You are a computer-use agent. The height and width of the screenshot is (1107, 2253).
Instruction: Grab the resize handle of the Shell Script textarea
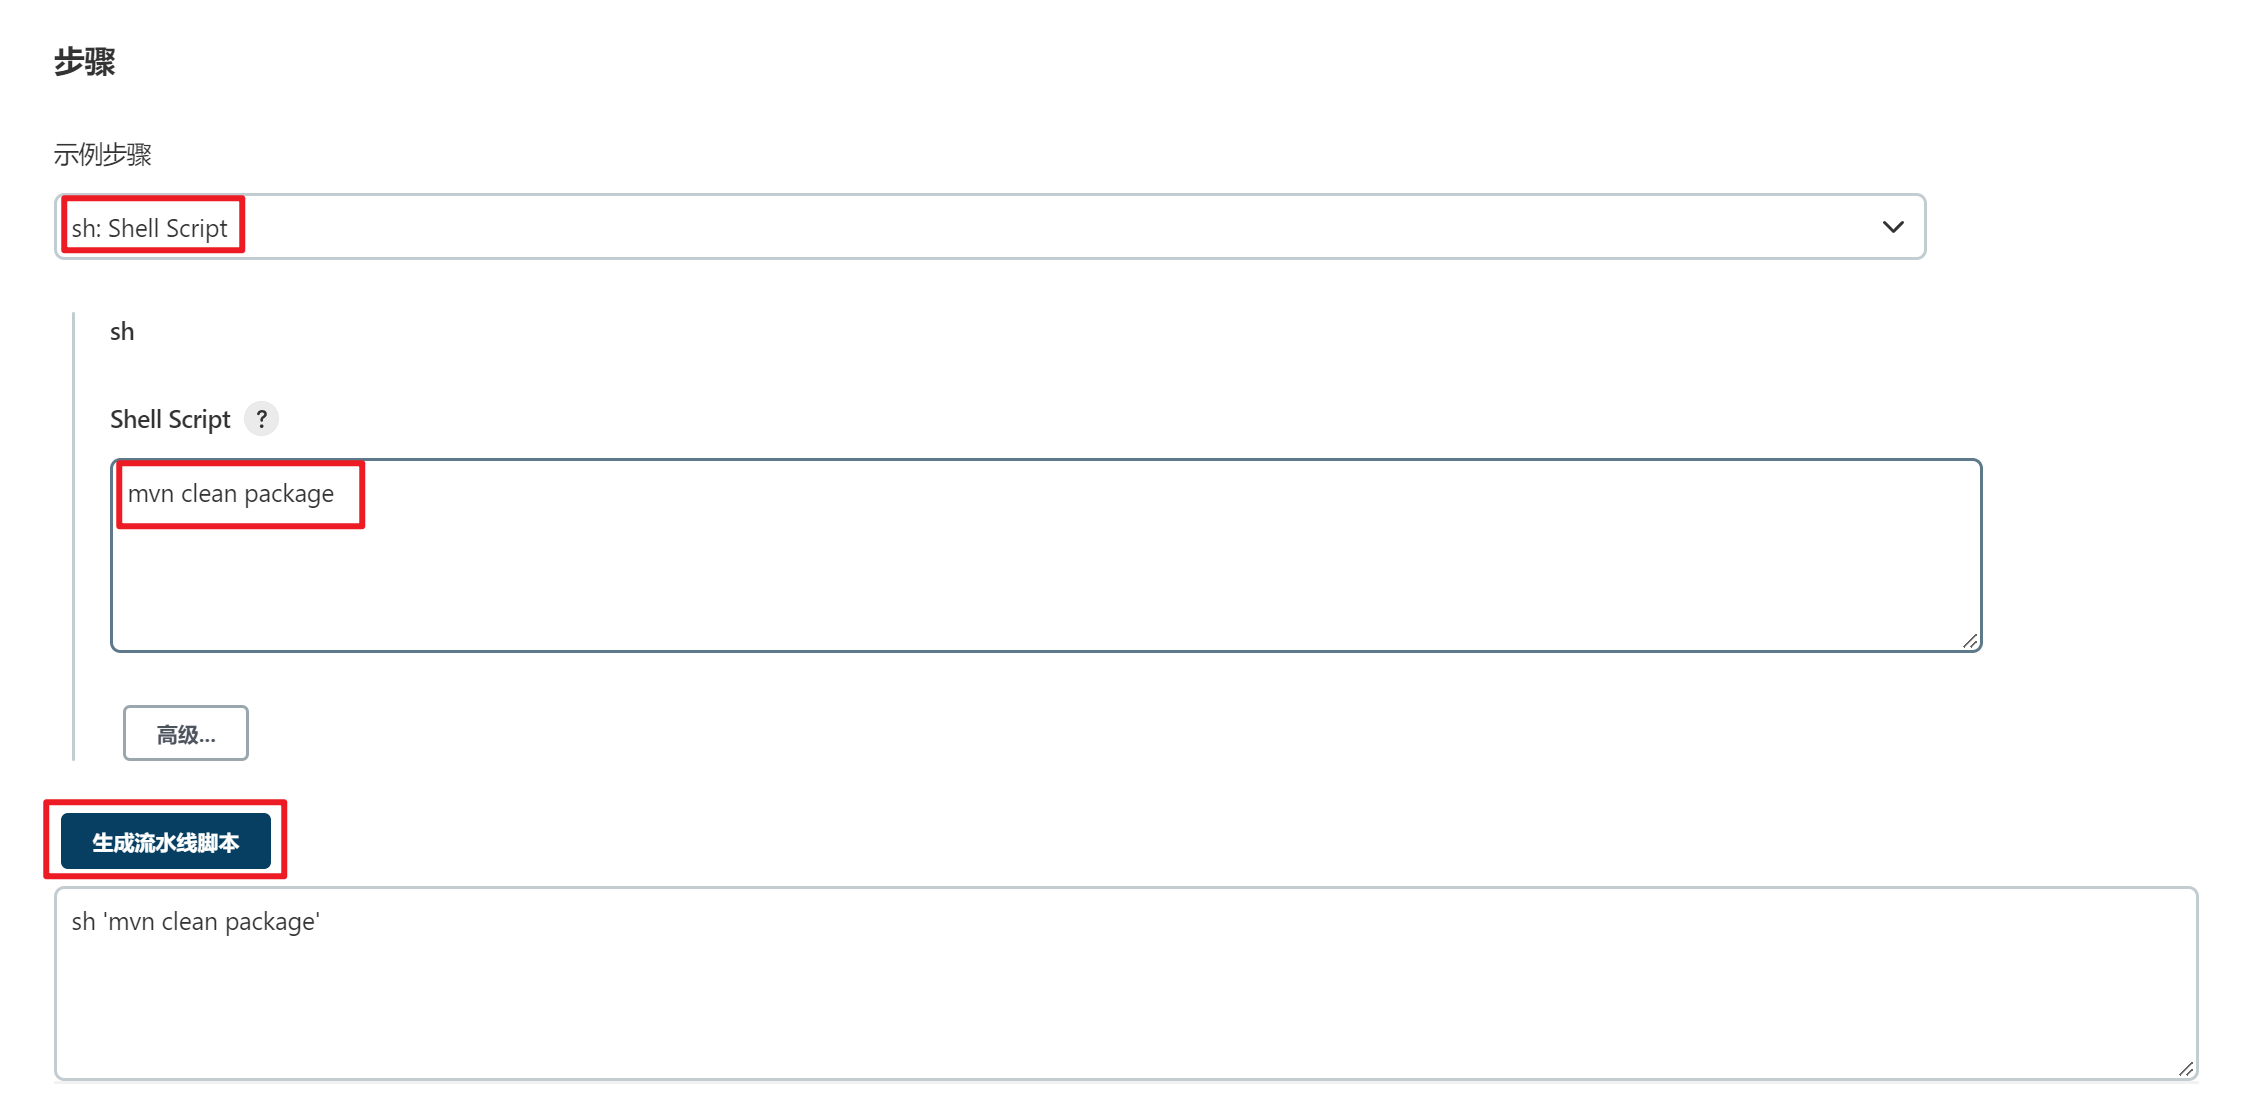[1969, 641]
